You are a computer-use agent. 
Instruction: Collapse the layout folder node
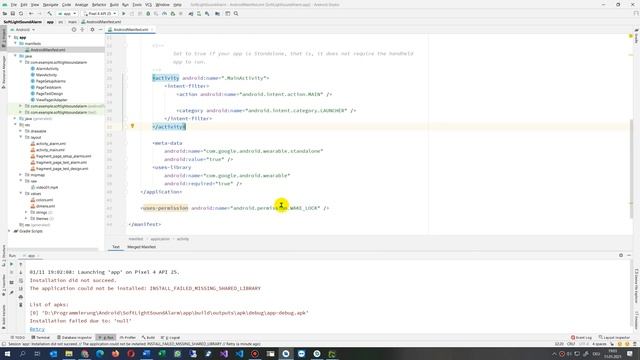click(21, 137)
